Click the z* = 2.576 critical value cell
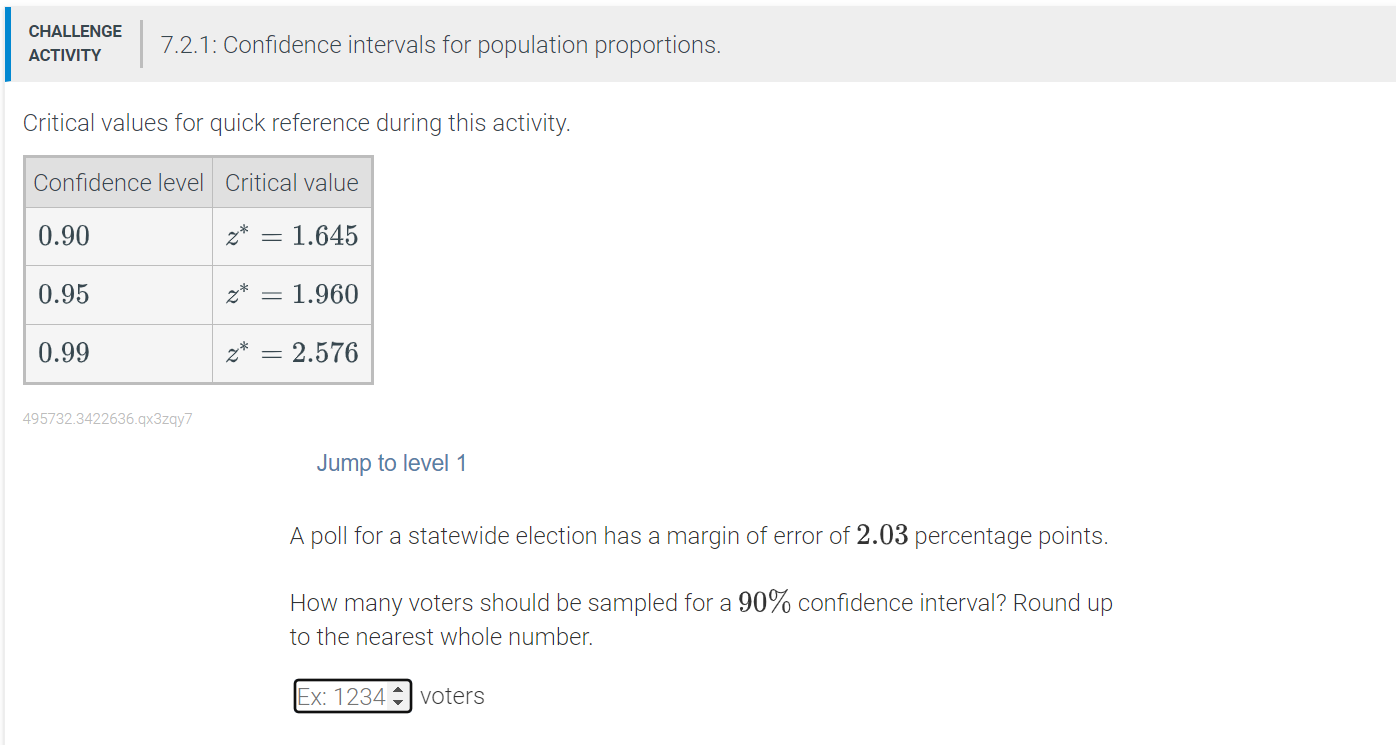 (x=290, y=352)
